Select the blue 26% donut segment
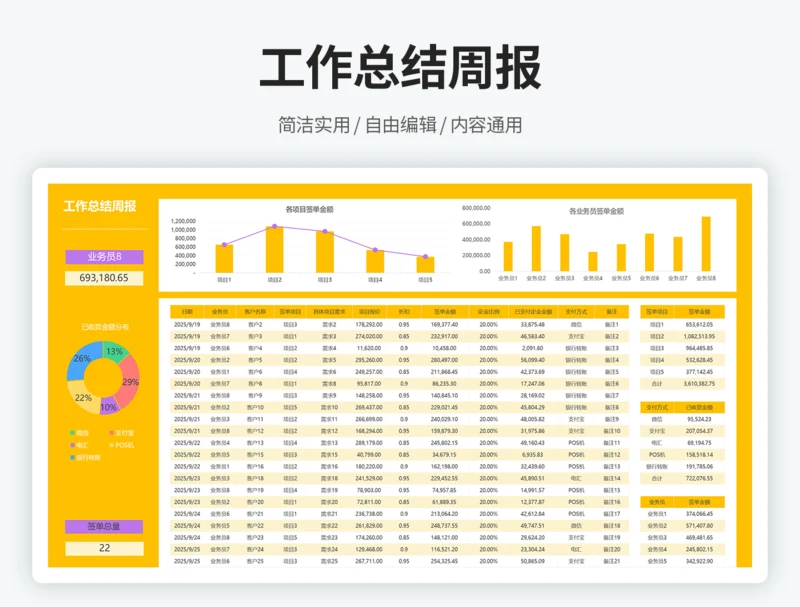 coord(82,360)
